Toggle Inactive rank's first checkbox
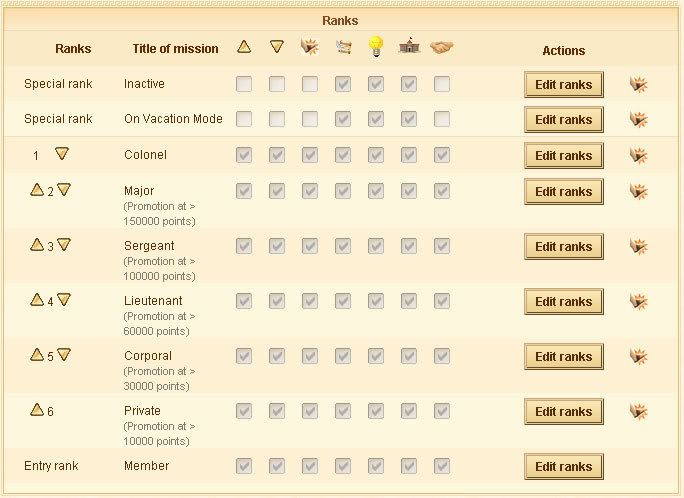684x498 pixels. [244, 84]
